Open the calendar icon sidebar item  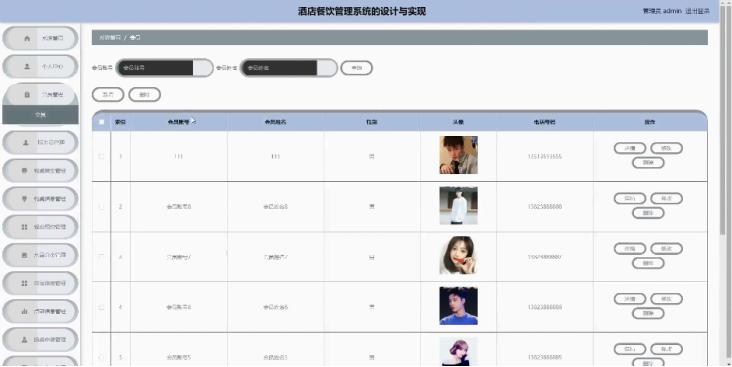click(x=40, y=255)
